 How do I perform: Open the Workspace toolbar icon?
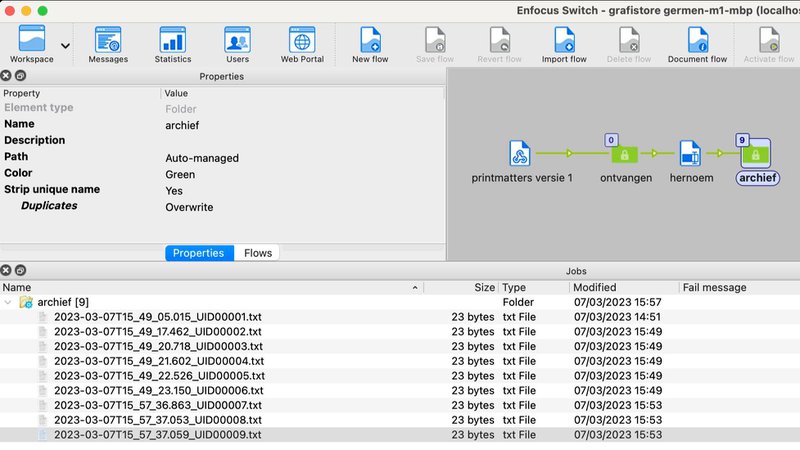pos(32,40)
